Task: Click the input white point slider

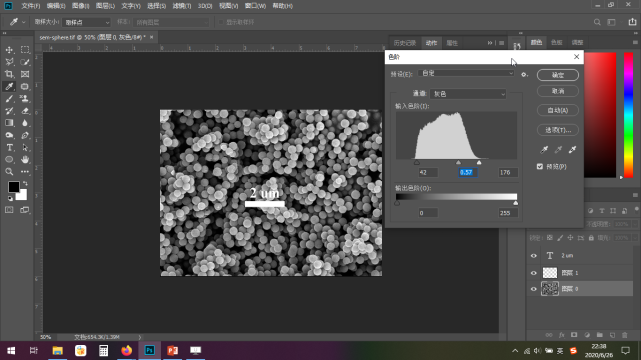Action: coord(479,163)
